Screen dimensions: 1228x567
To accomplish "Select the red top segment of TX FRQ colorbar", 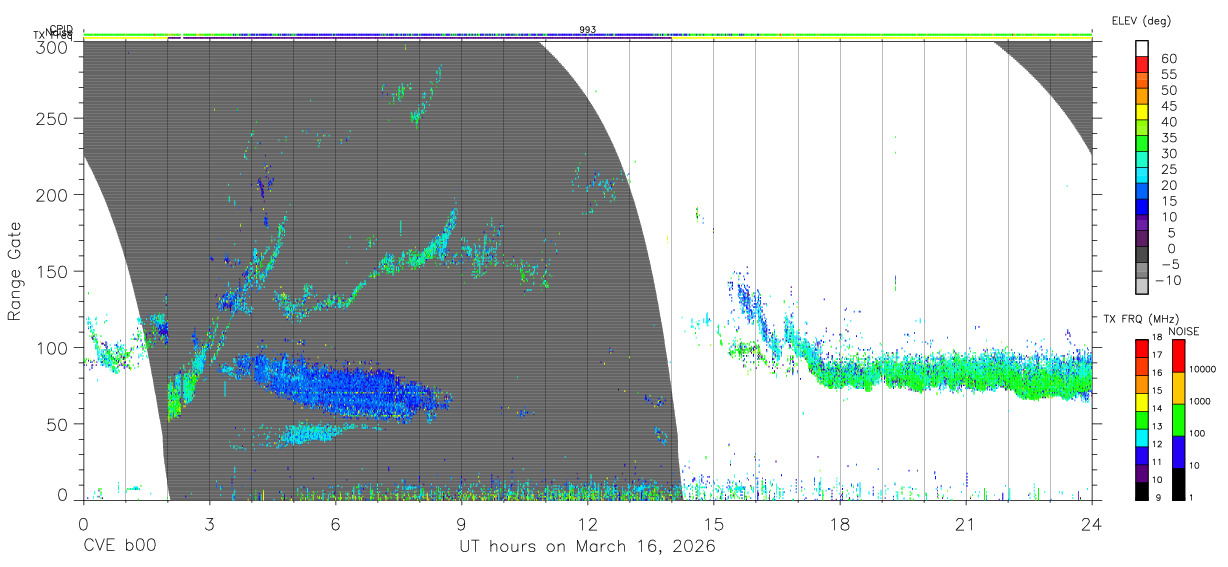I will (x=1142, y=348).
